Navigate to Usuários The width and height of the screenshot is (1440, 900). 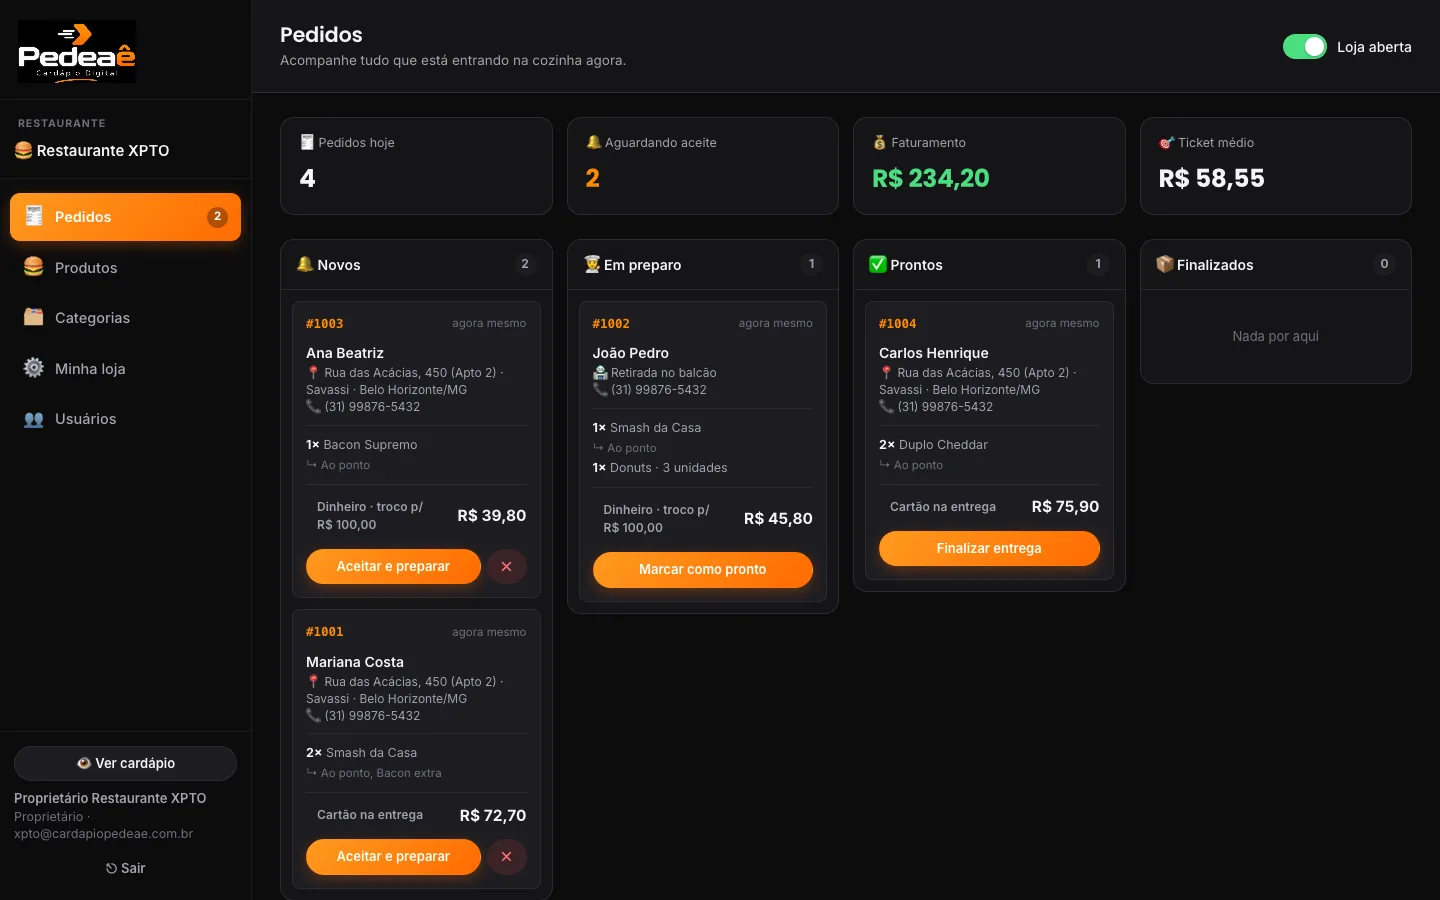click(125, 419)
